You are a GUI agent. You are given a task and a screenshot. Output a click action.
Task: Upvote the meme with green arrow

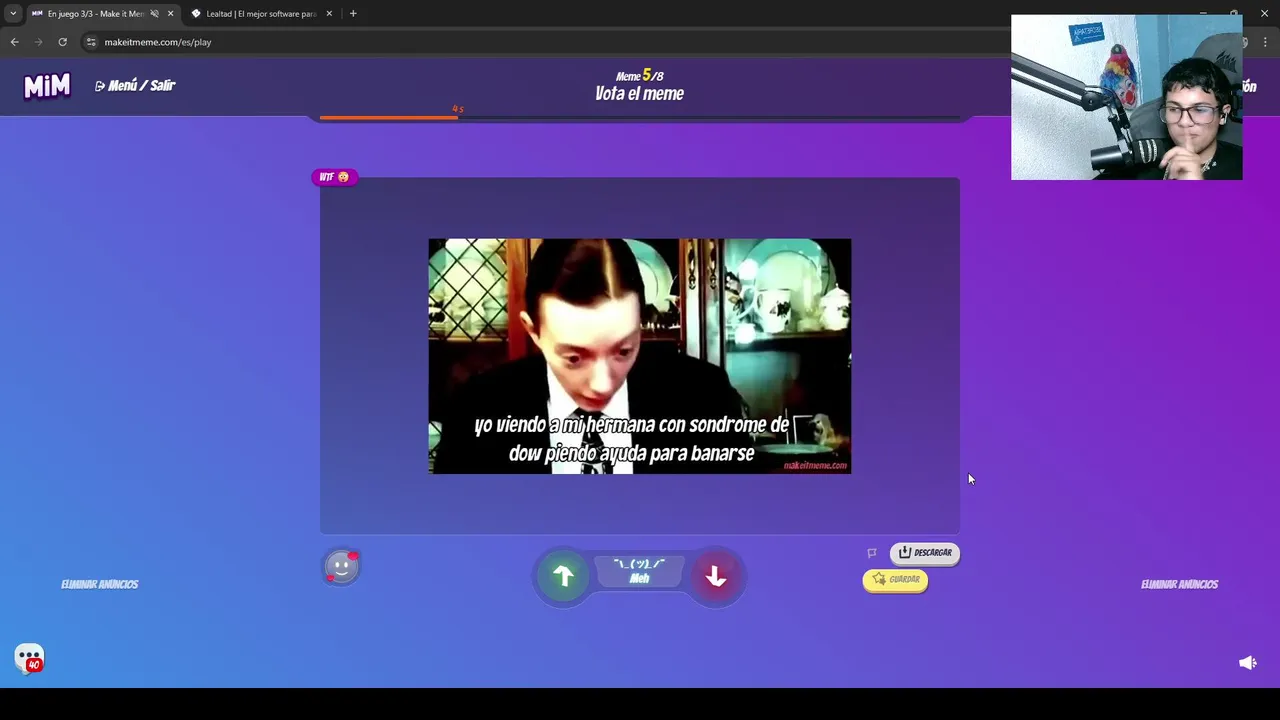point(563,576)
